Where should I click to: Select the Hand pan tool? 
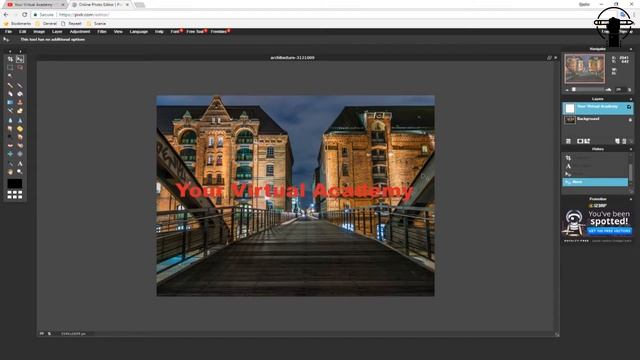tap(10, 172)
